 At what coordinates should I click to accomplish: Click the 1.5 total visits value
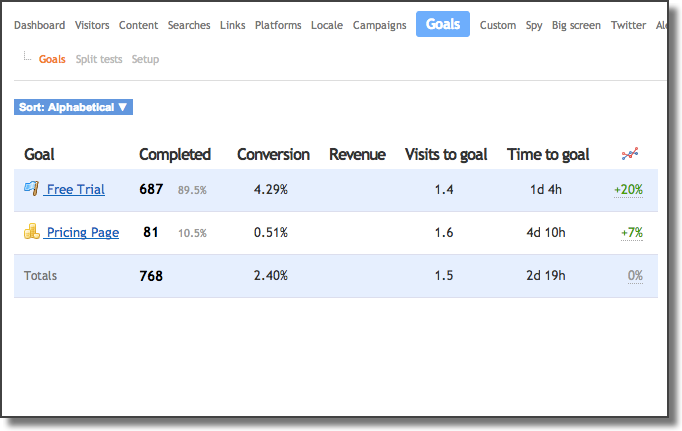pyautogui.click(x=444, y=275)
